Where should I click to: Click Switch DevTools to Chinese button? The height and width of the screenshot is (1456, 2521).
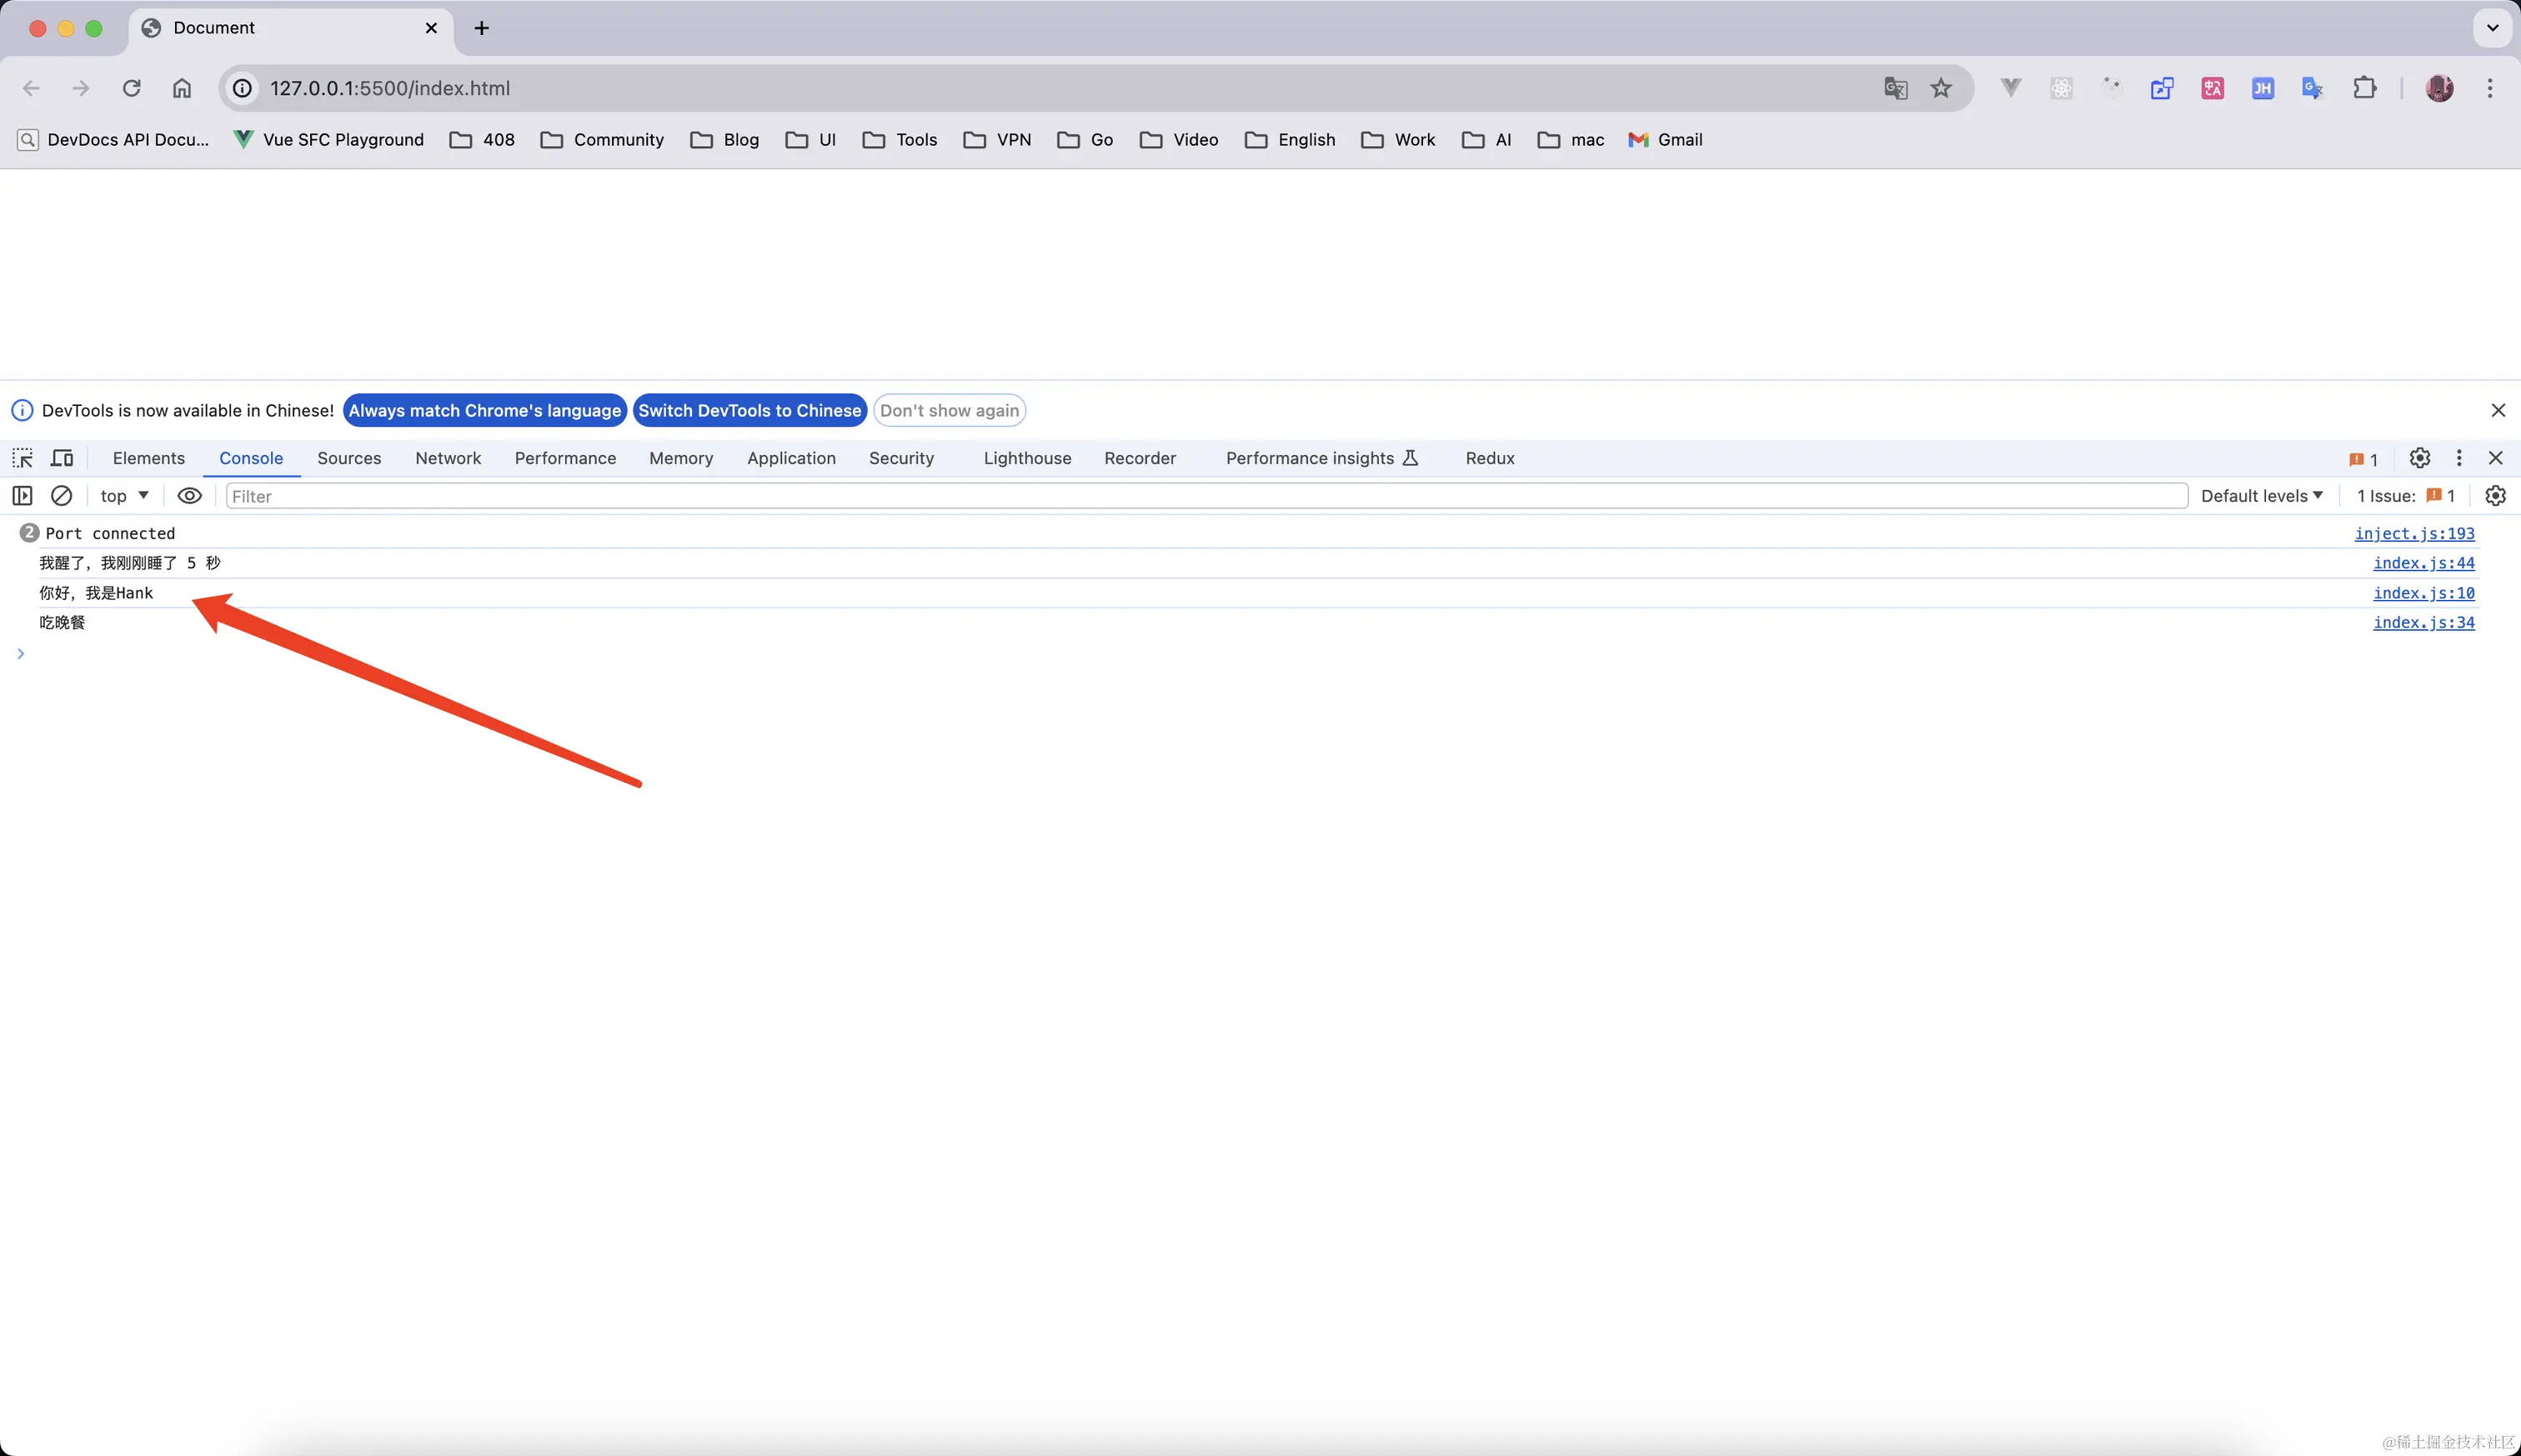click(749, 410)
